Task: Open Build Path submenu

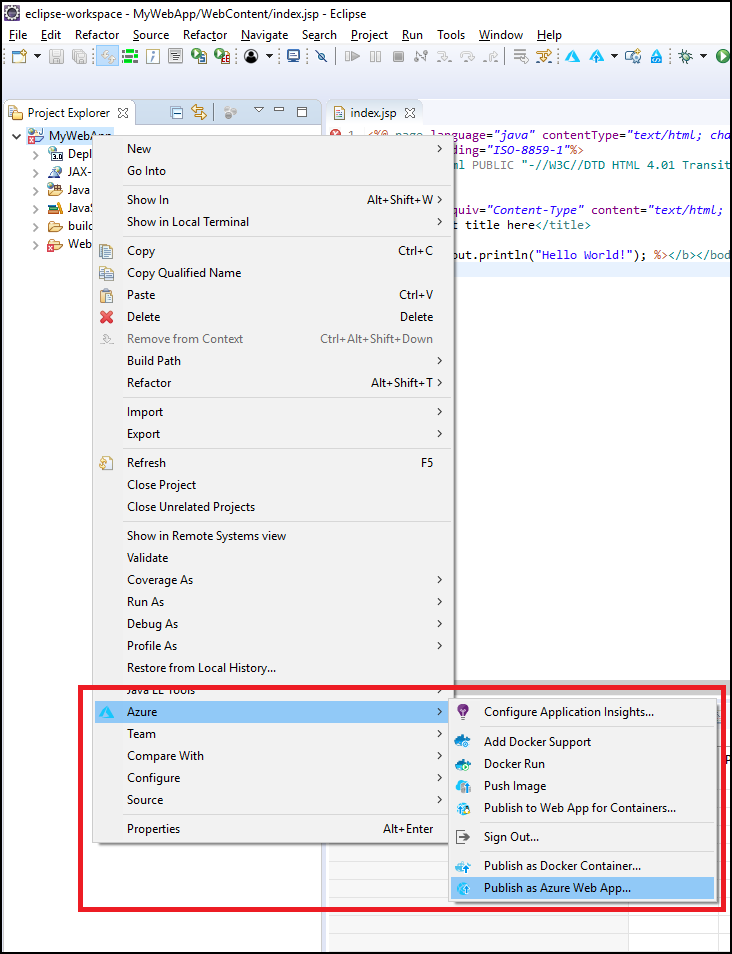Action: coord(273,361)
